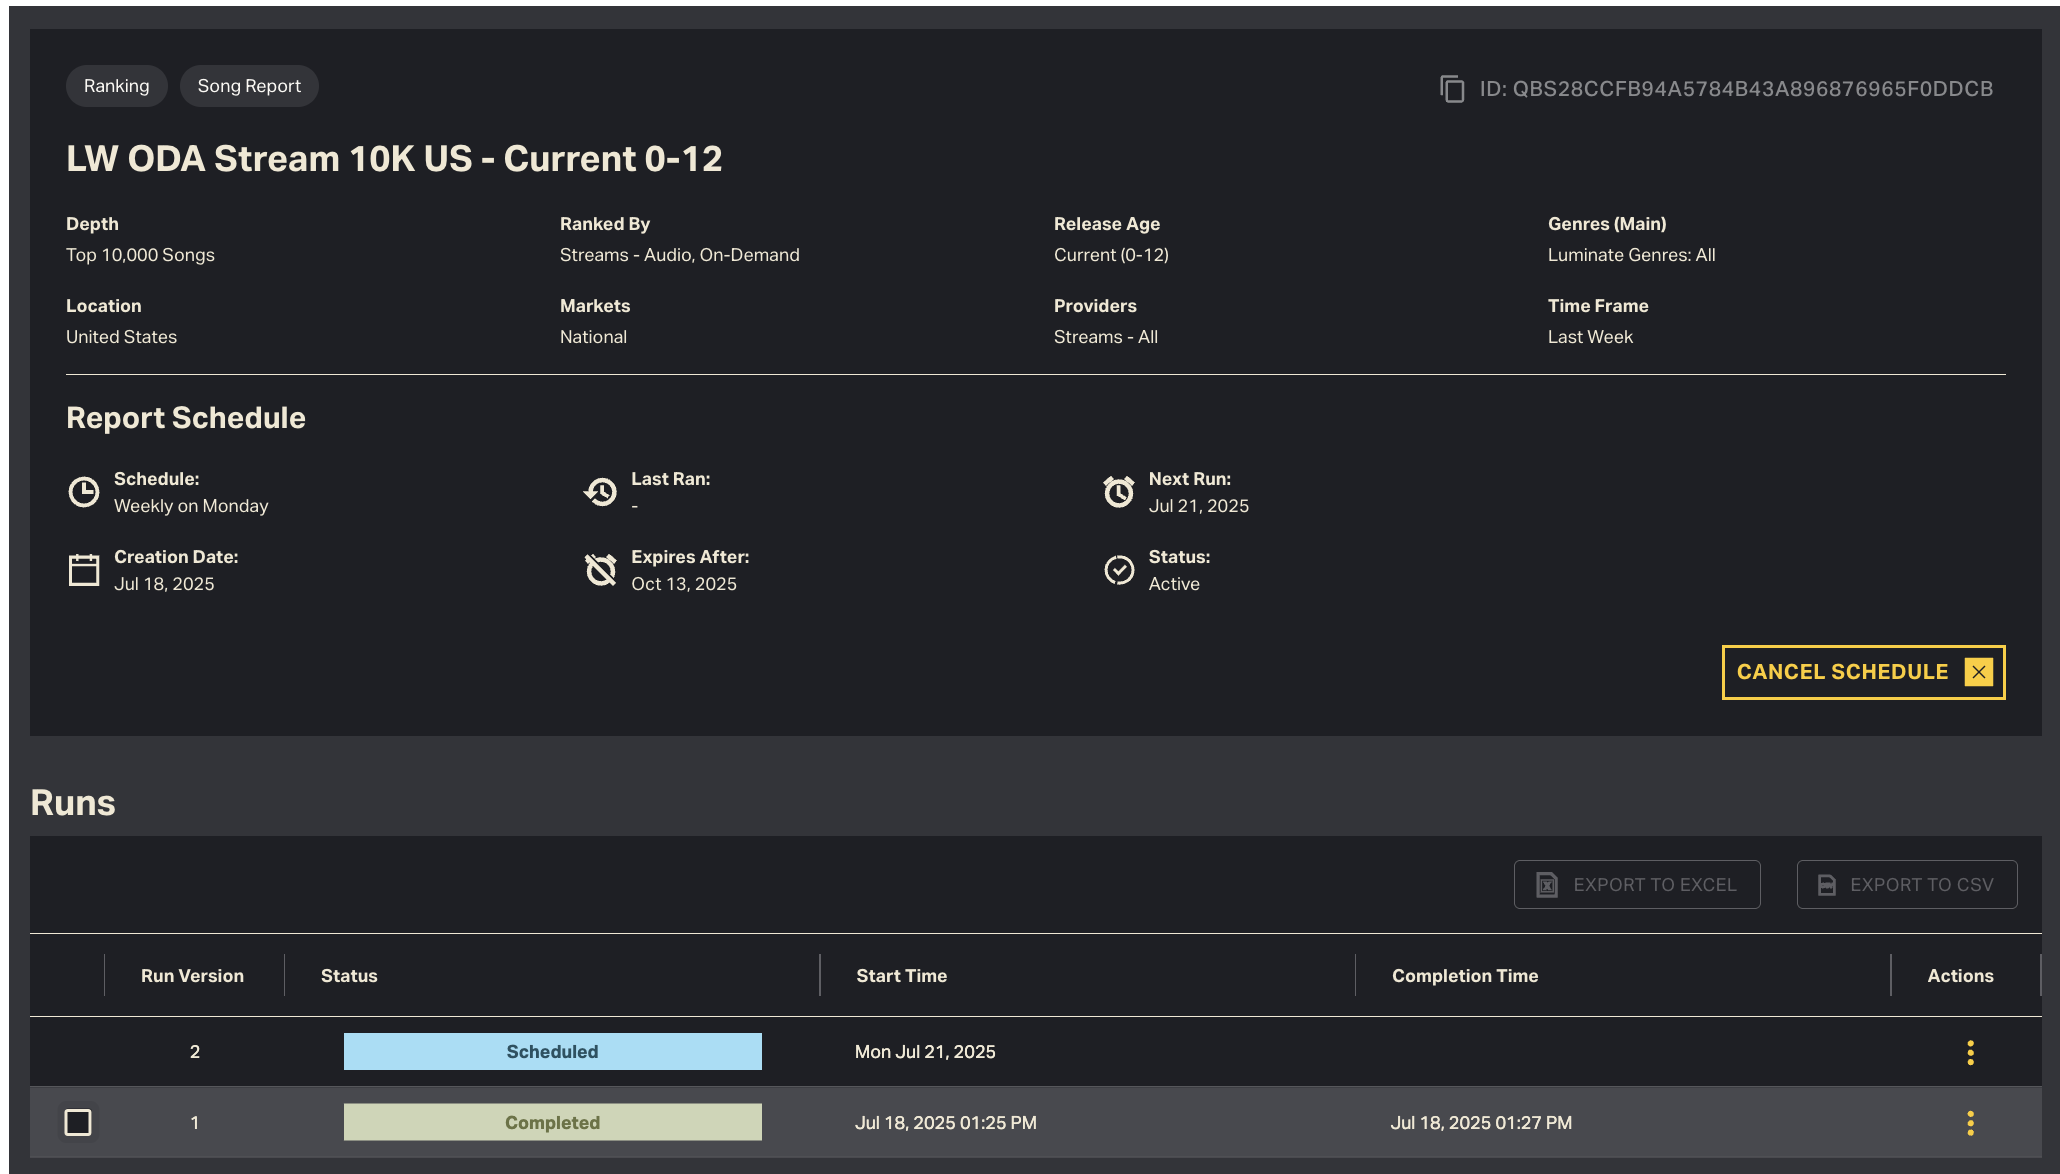The width and height of the screenshot is (2060, 1174).
Task: Click the Song Report tag chip
Action: point(249,86)
